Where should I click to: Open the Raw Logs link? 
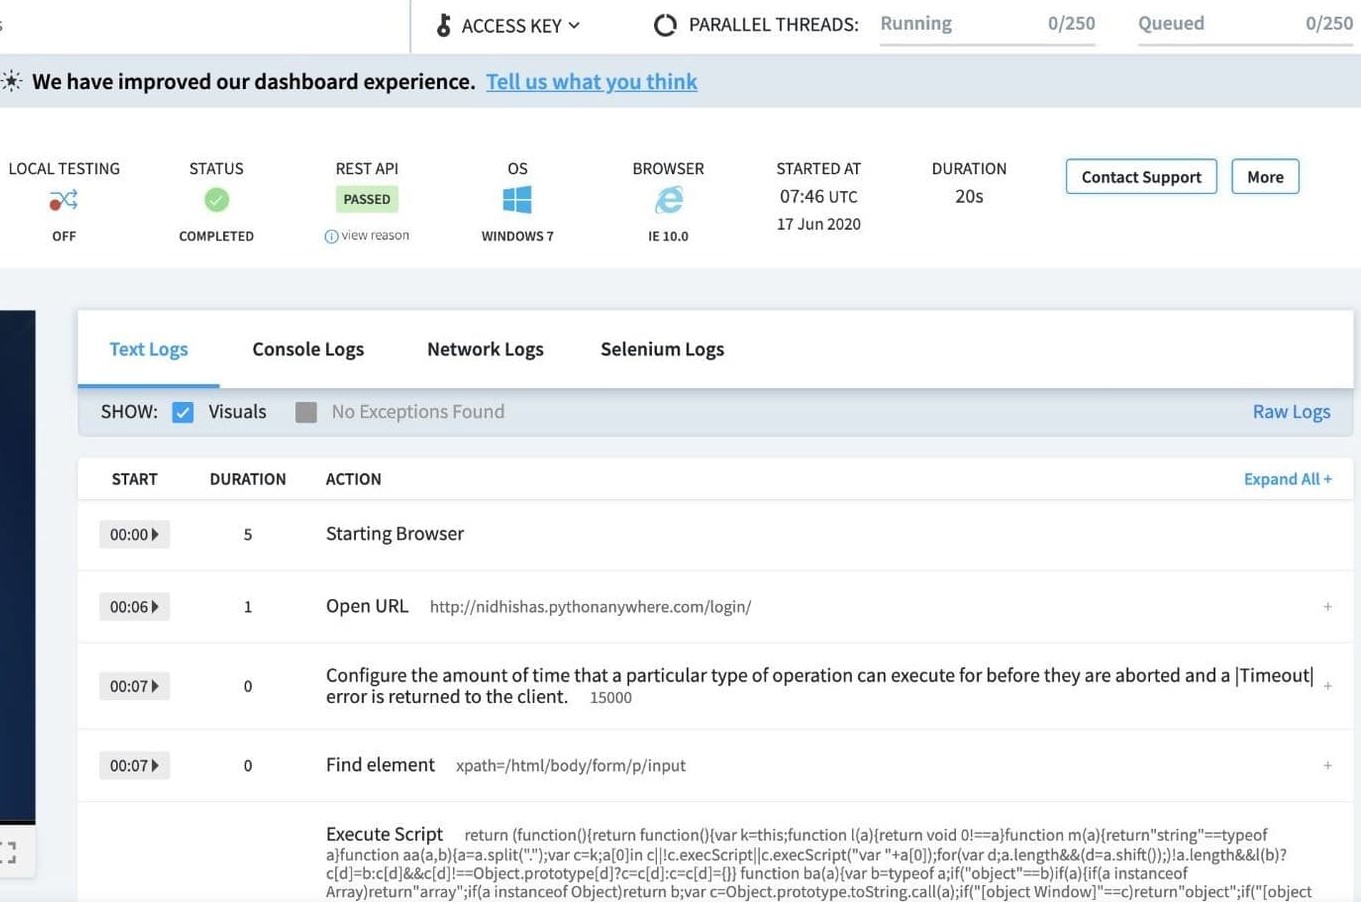coord(1291,412)
